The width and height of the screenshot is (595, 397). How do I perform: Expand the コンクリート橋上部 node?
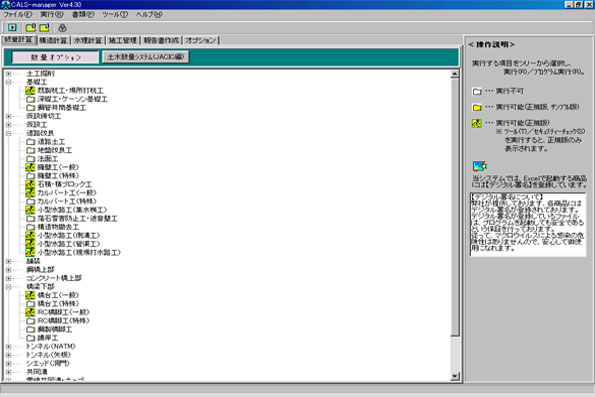click(x=8, y=278)
